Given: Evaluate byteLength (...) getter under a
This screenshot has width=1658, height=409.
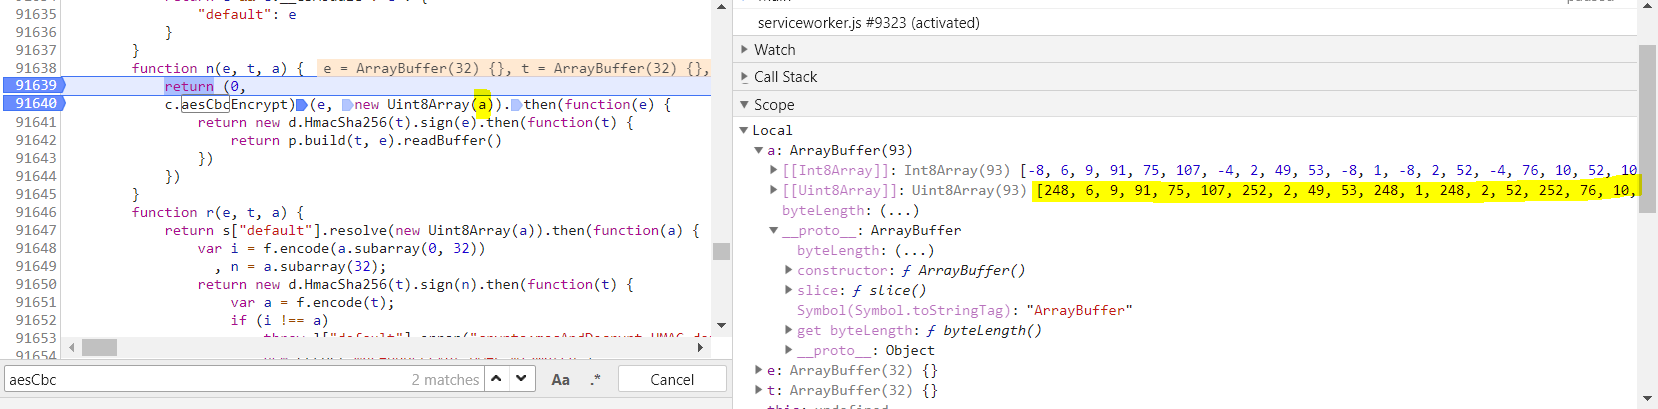Looking at the screenshot, I should pos(900,211).
